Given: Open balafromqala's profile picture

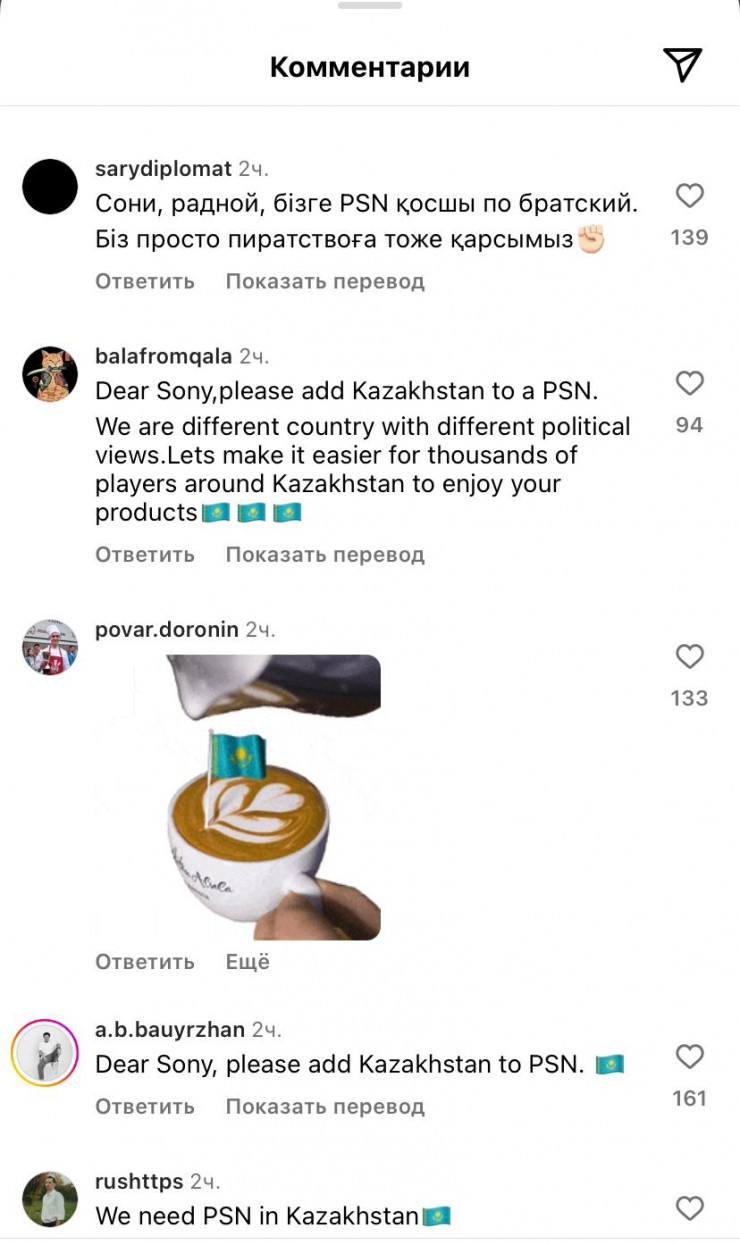Looking at the screenshot, I should [50, 375].
